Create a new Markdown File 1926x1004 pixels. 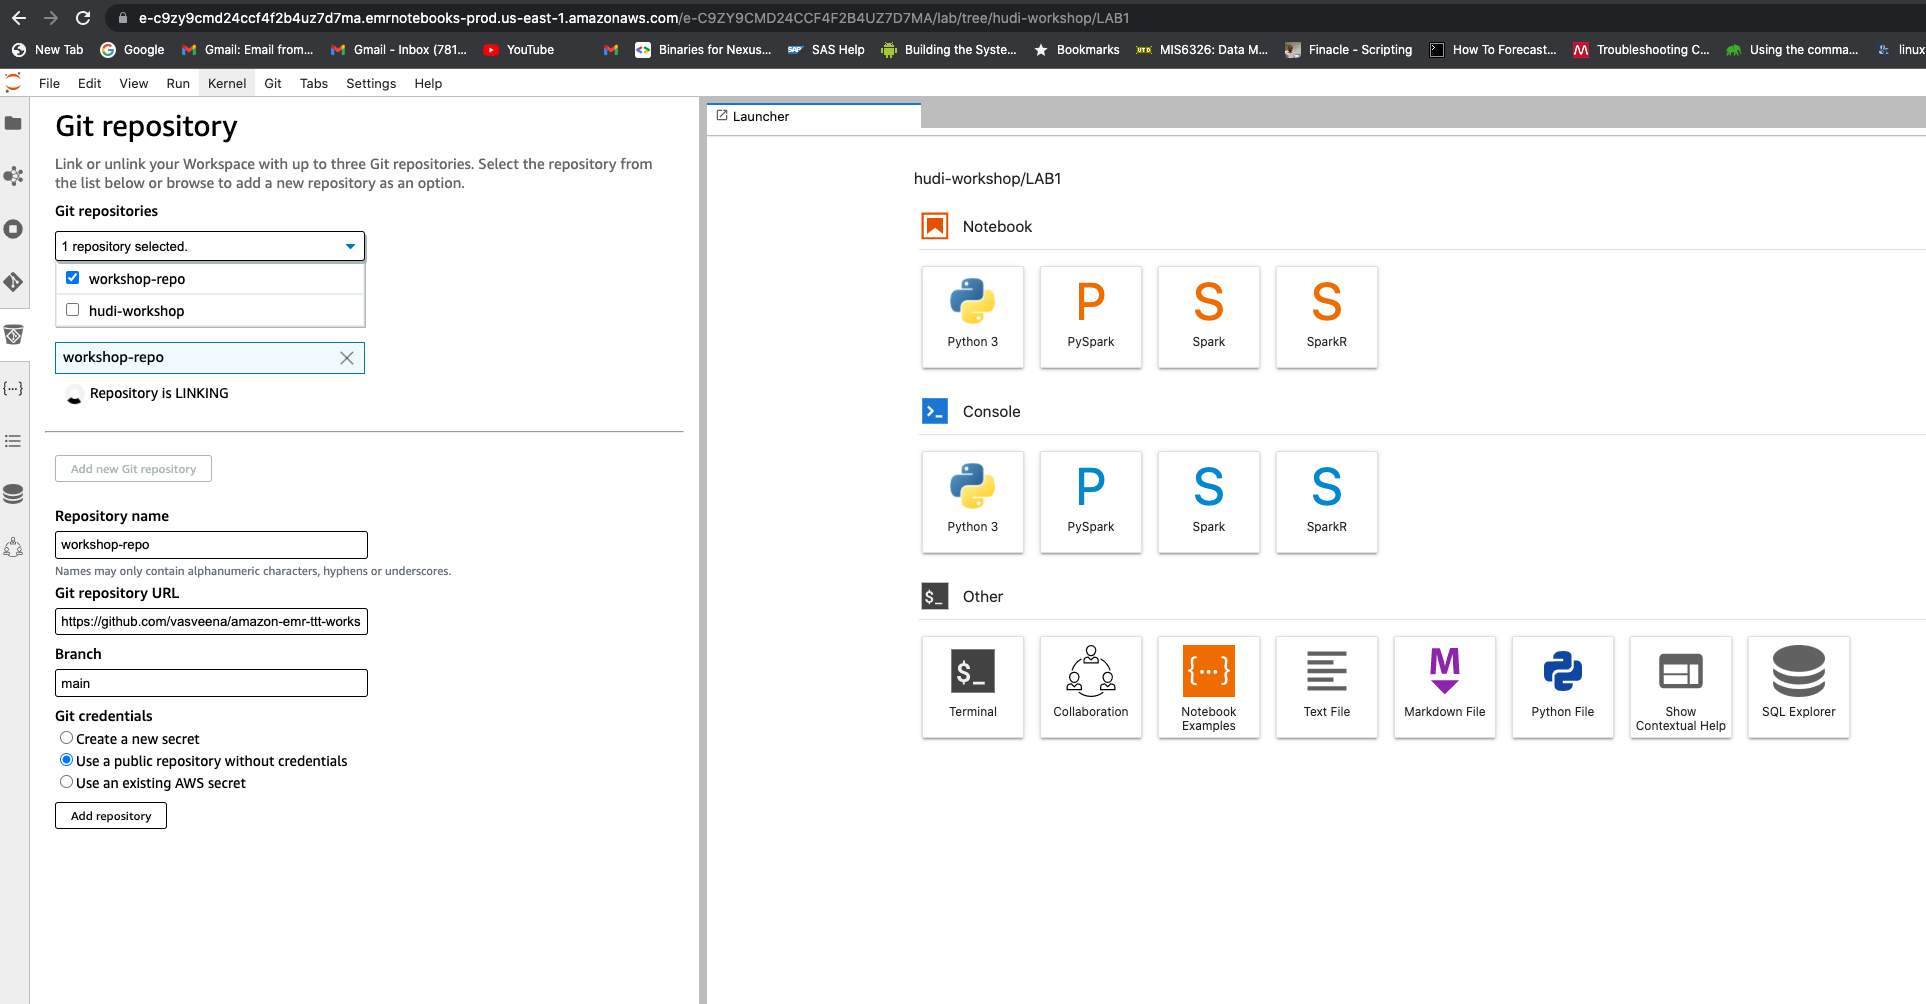(x=1445, y=687)
